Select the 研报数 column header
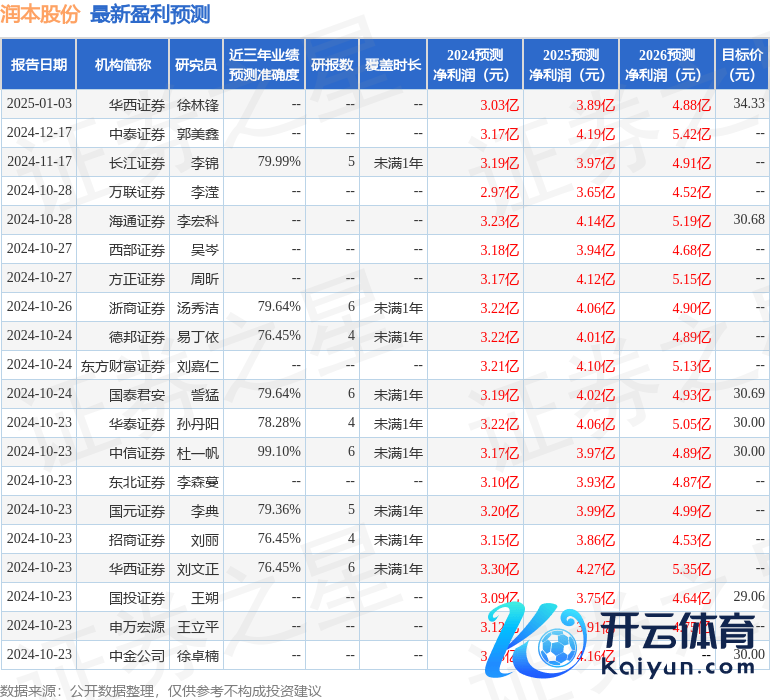Image resolution: width=770 pixels, height=700 pixels. tap(332, 65)
